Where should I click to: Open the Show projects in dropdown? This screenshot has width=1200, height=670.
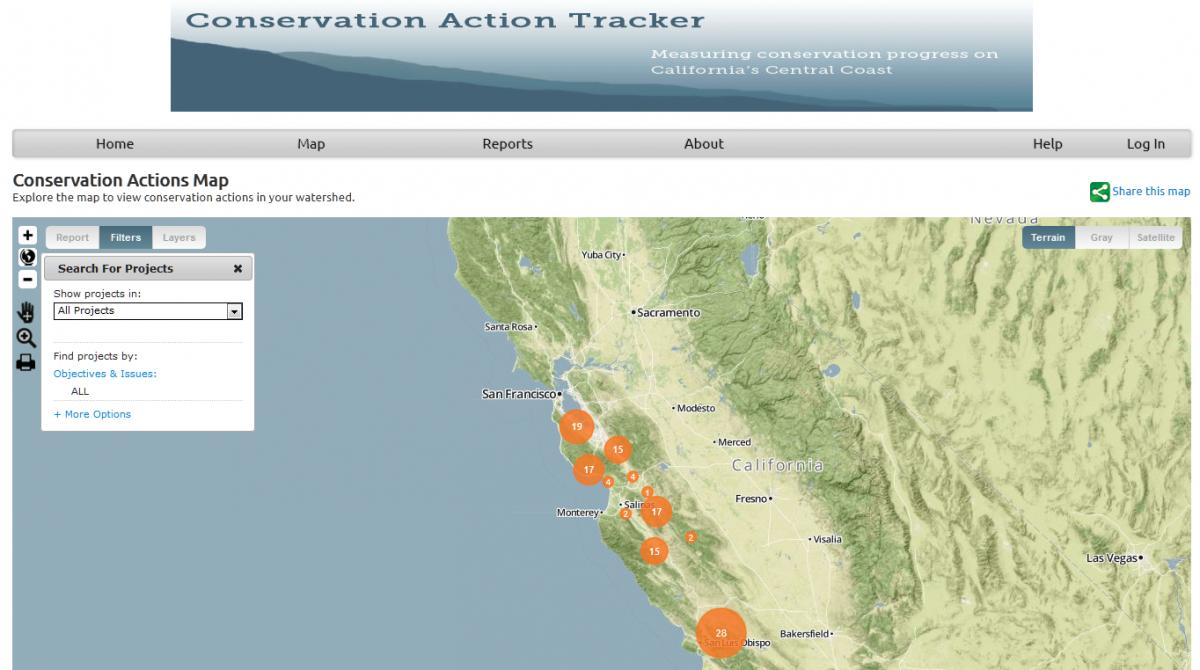point(148,311)
